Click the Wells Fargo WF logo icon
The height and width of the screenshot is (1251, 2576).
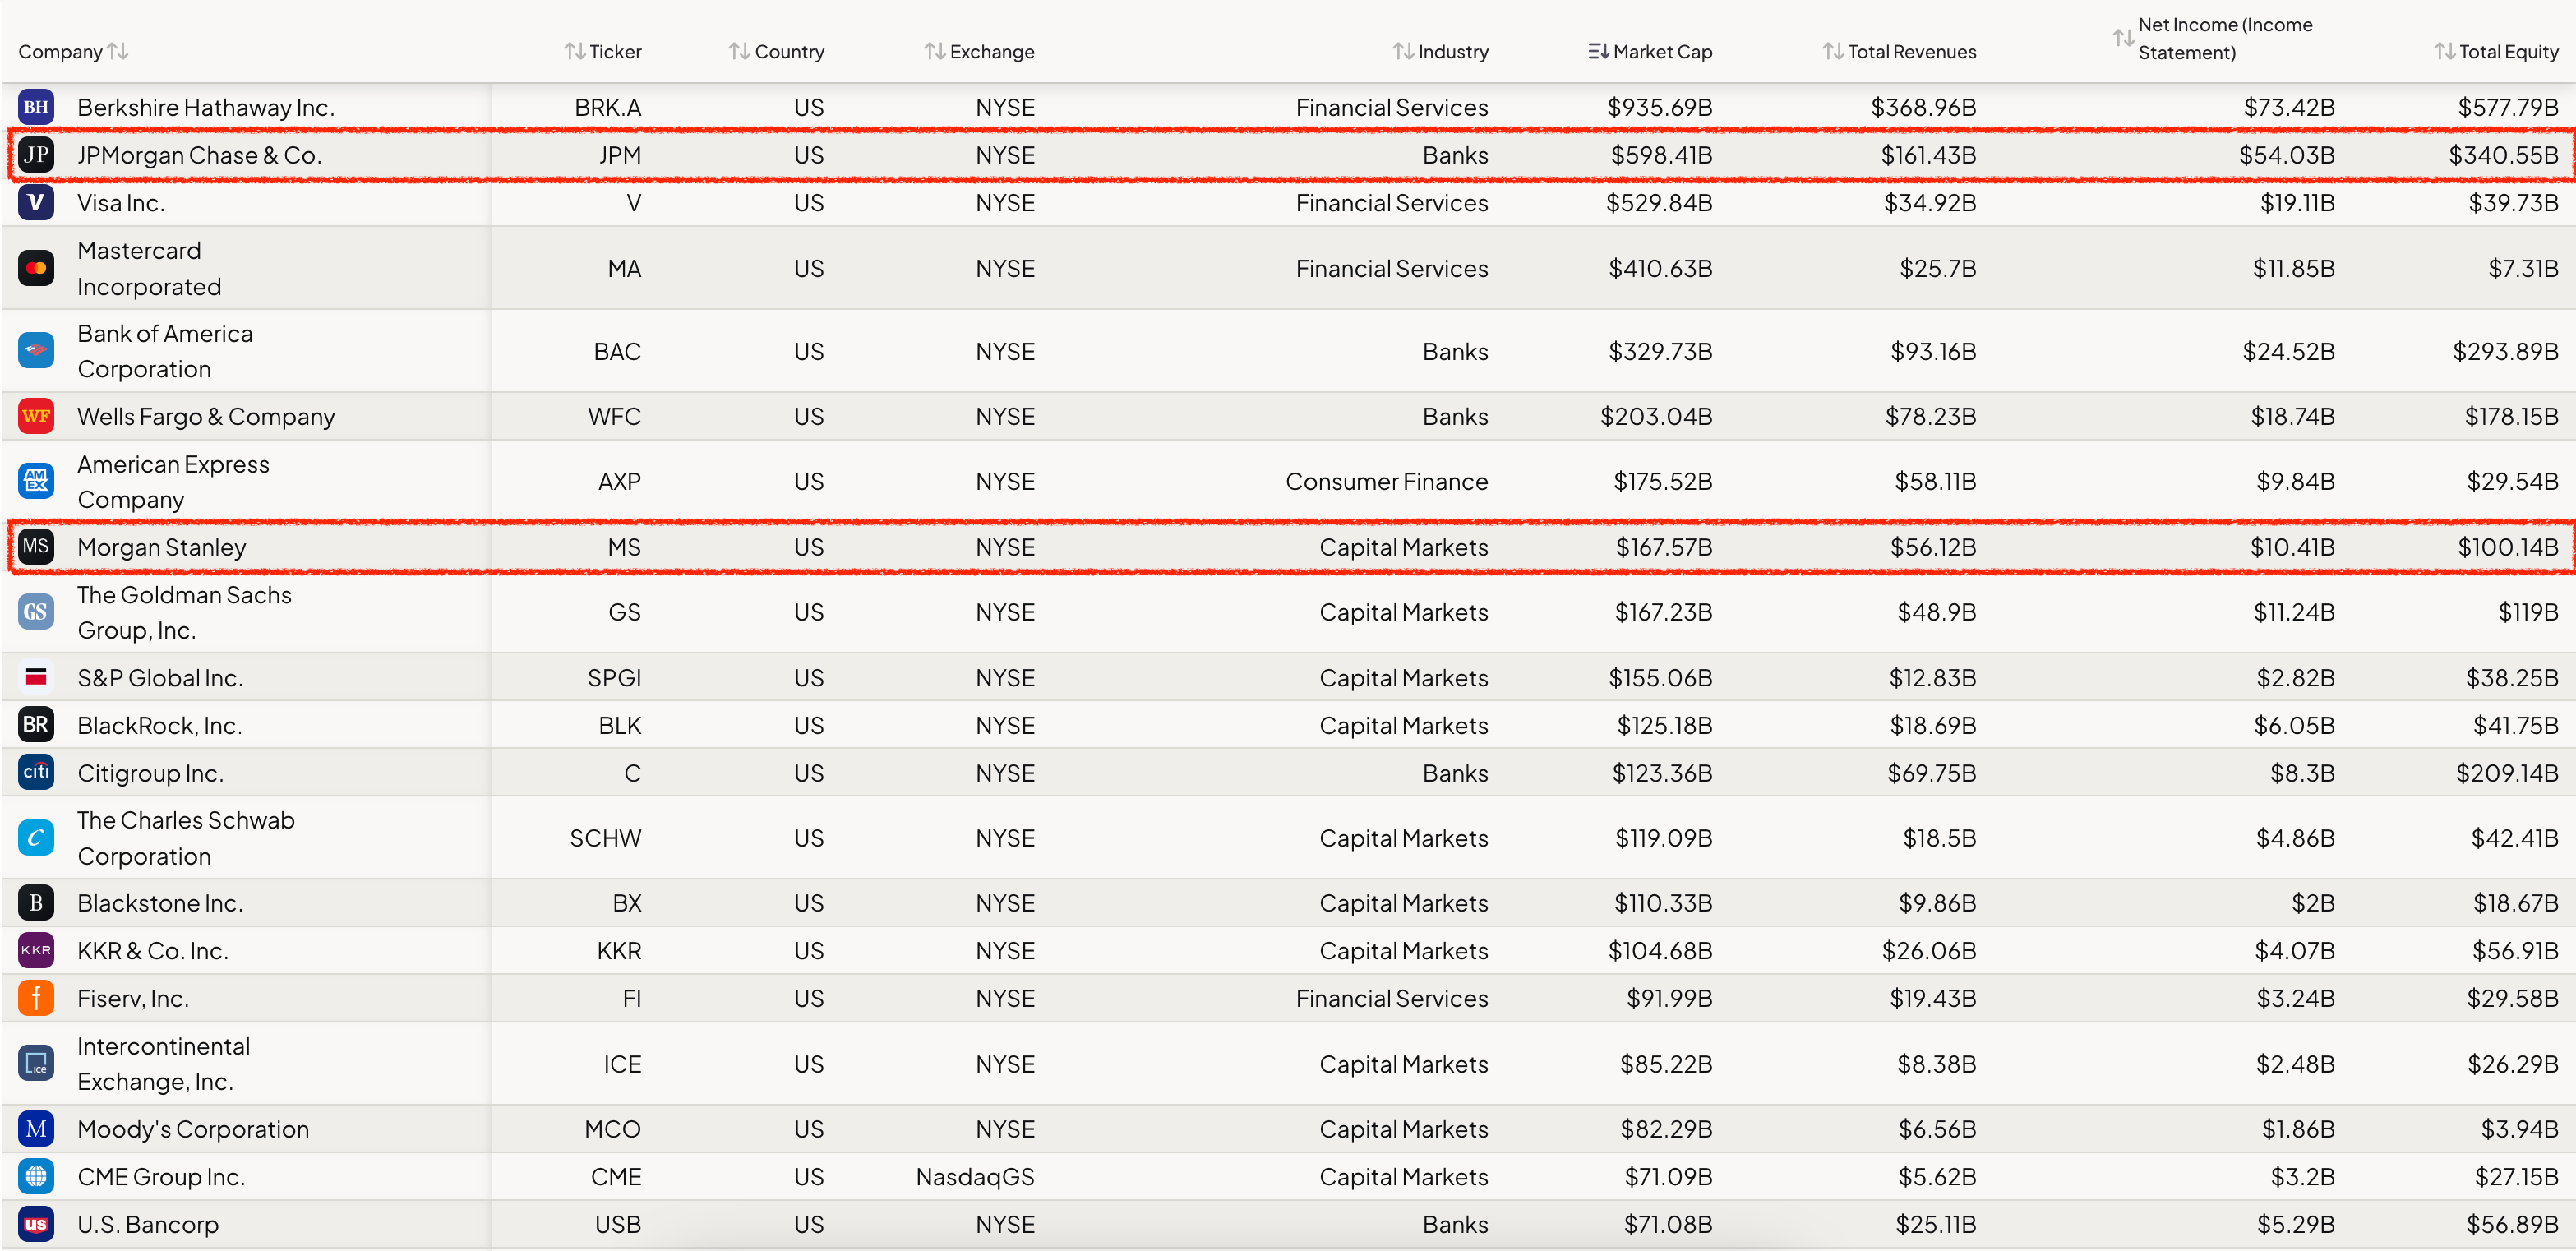pyautogui.click(x=36, y=416)
